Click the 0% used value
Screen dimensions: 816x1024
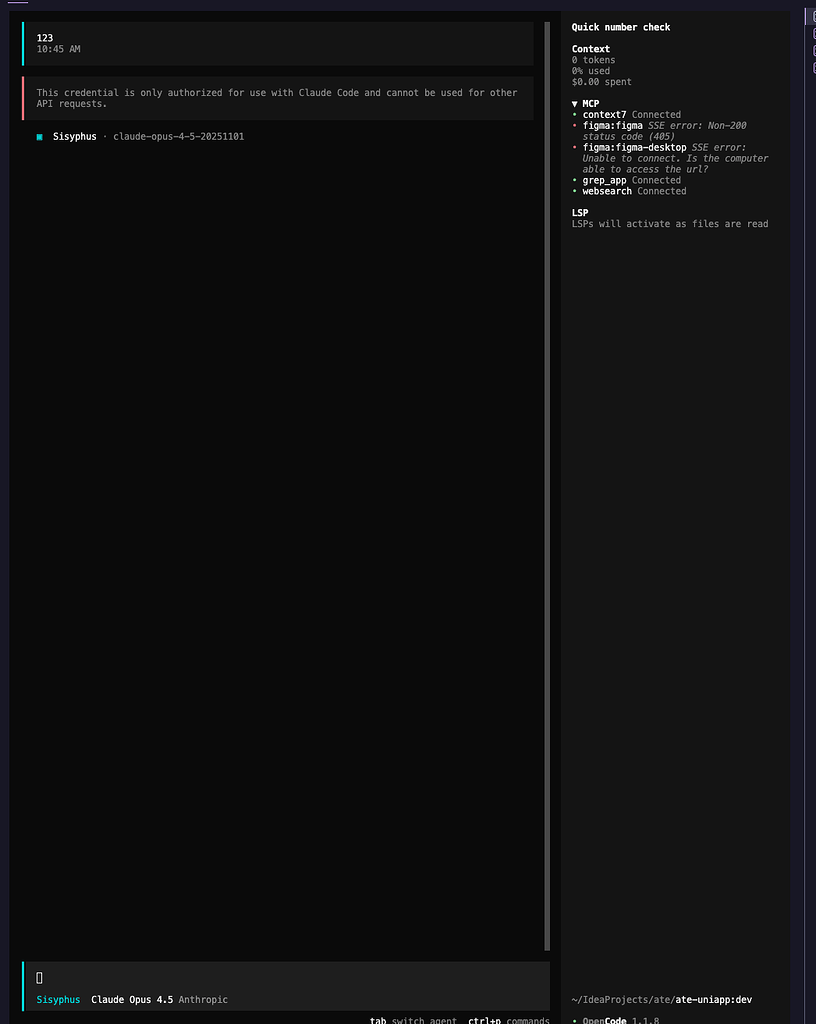(x=591, y=71)
